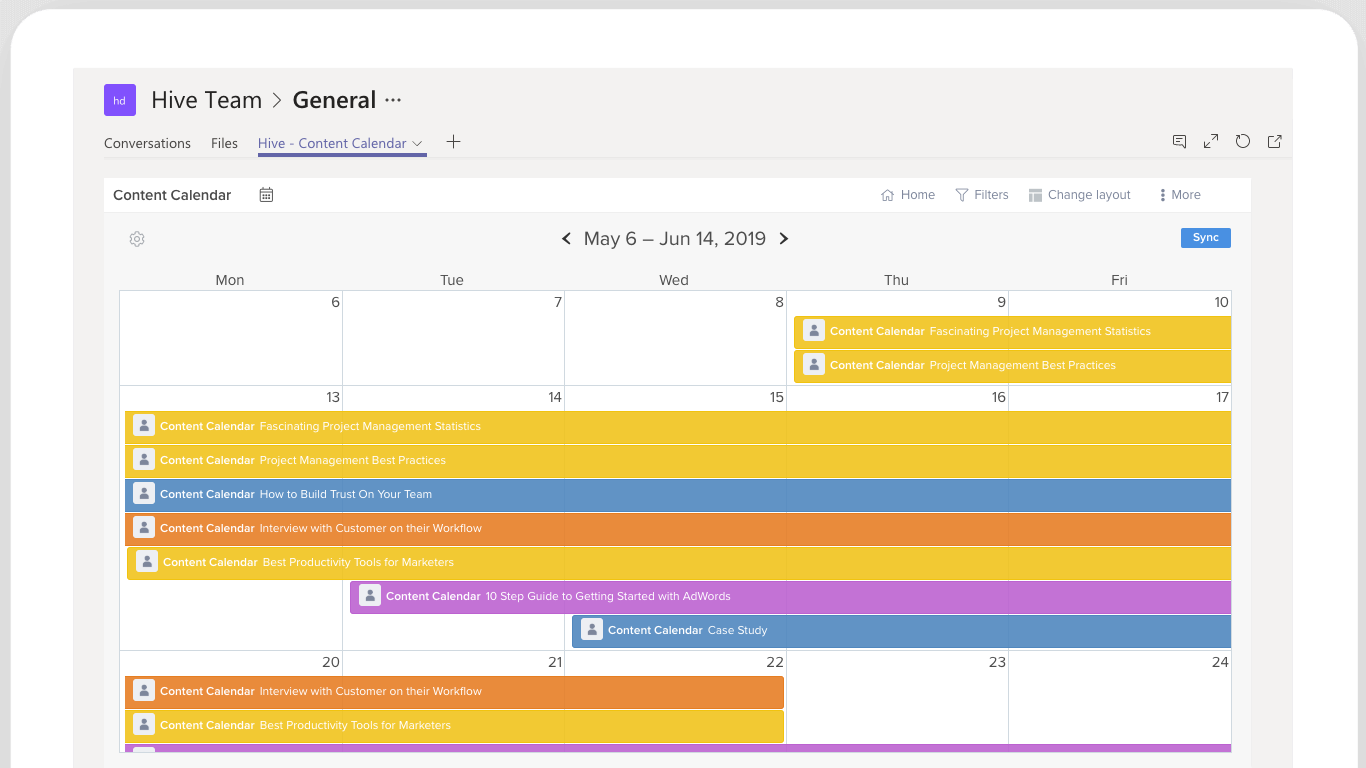The width and height of the screenshot is (1366, 768).
Task: Expand the tab to full screen
Action: (x=1211, y=142)
